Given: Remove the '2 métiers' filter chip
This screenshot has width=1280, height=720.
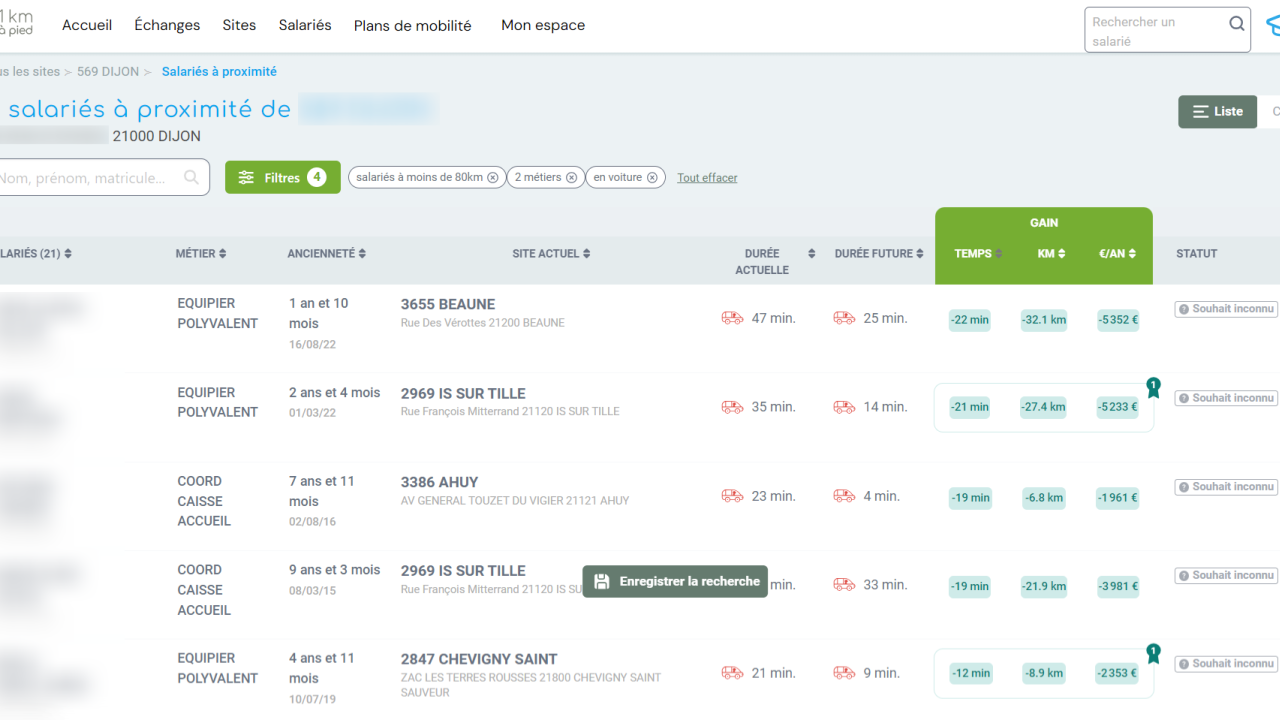Looking at the screenshot, I should [x=571, y=178].
